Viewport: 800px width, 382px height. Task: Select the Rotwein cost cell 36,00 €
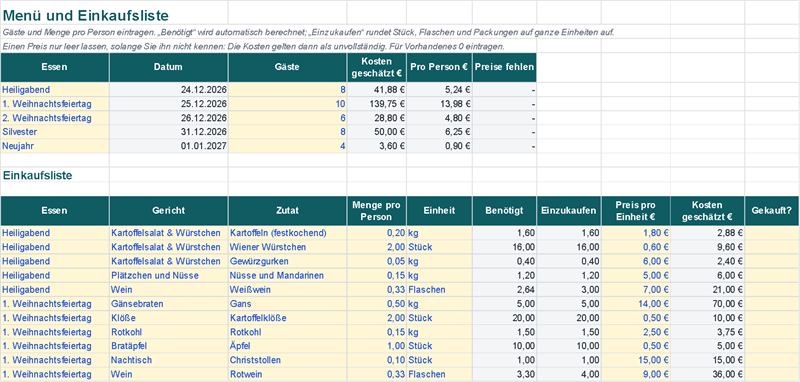click(708, 374)
